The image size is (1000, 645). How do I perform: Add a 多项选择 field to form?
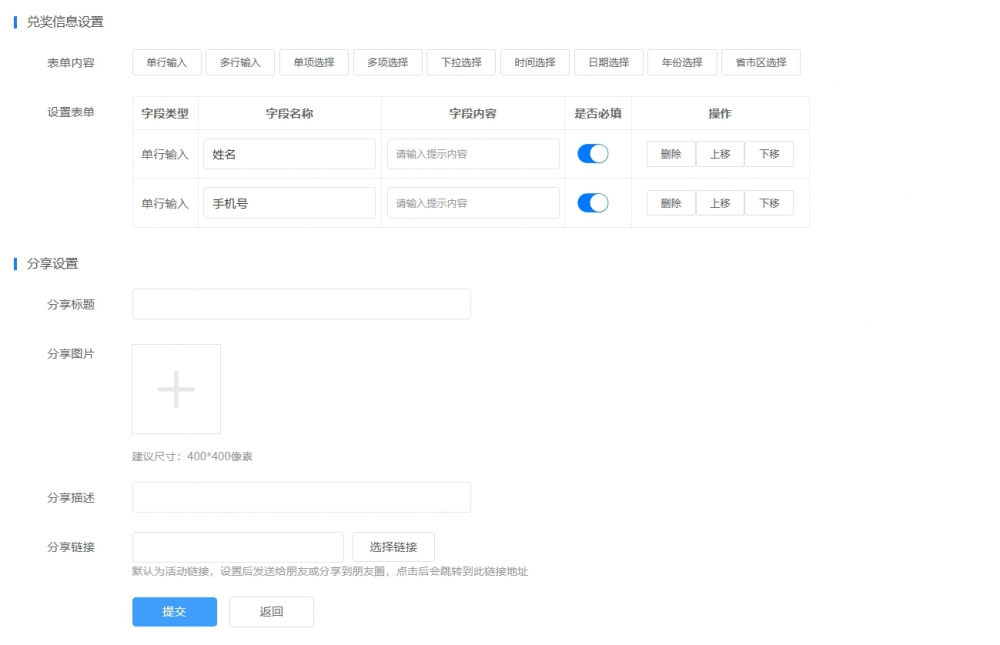pos(388,62)
